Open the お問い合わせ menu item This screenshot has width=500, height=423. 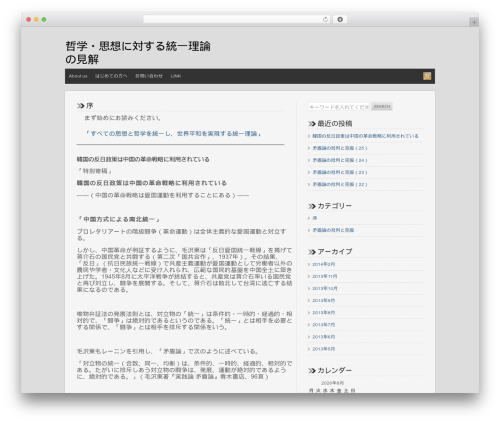tap(149, 76)
